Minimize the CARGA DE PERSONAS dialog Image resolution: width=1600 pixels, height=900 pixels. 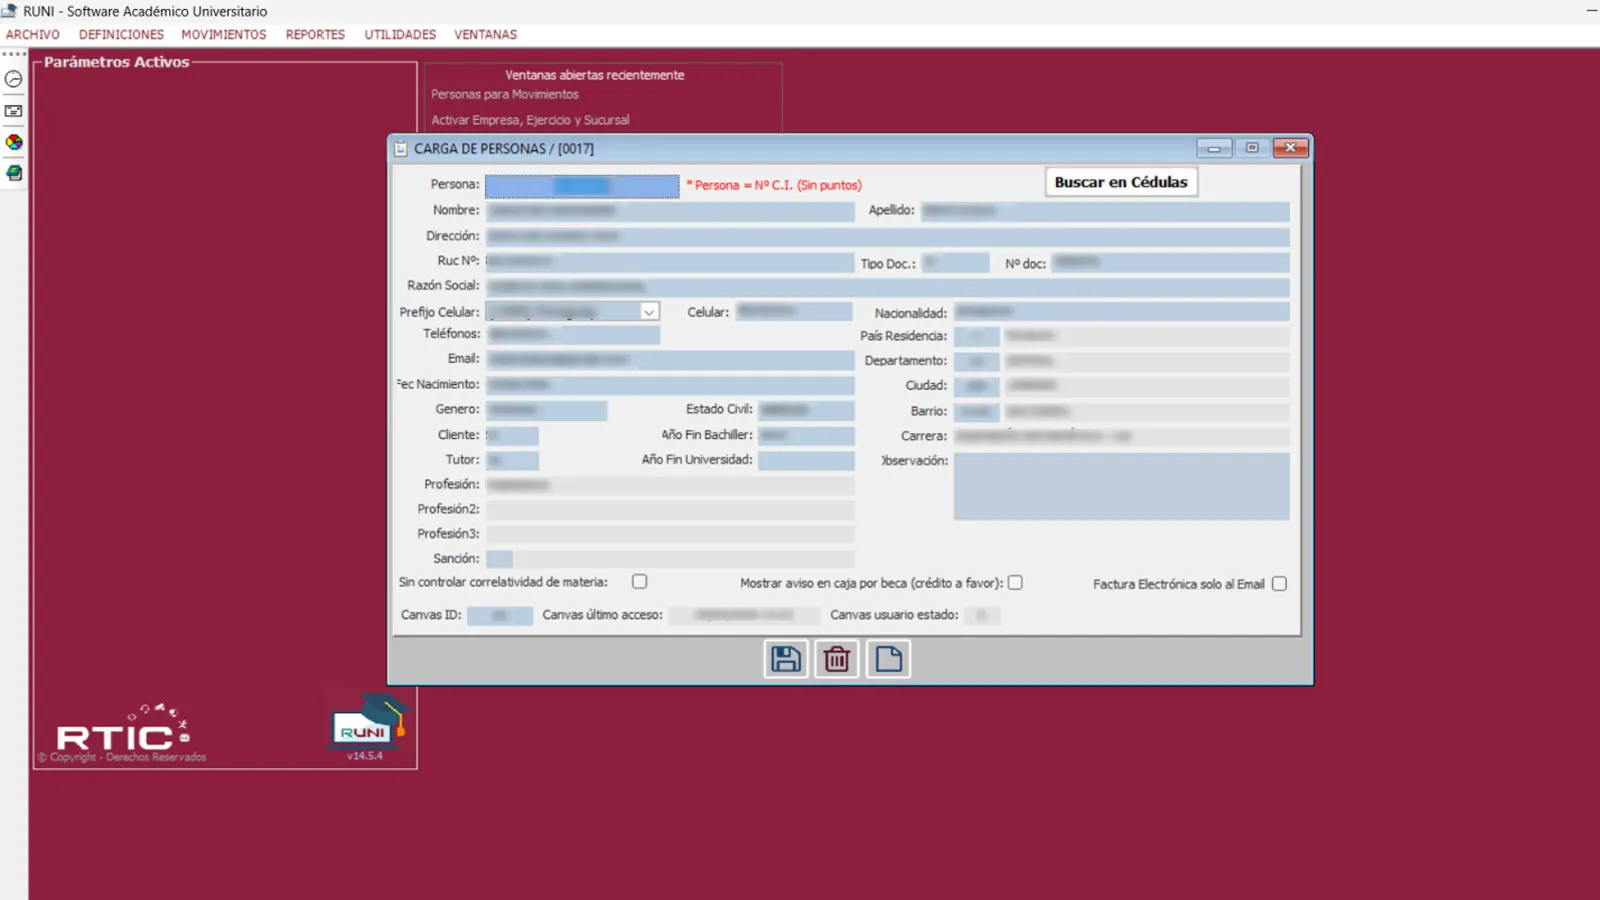pyautogui.click(x=1214, y=148)
